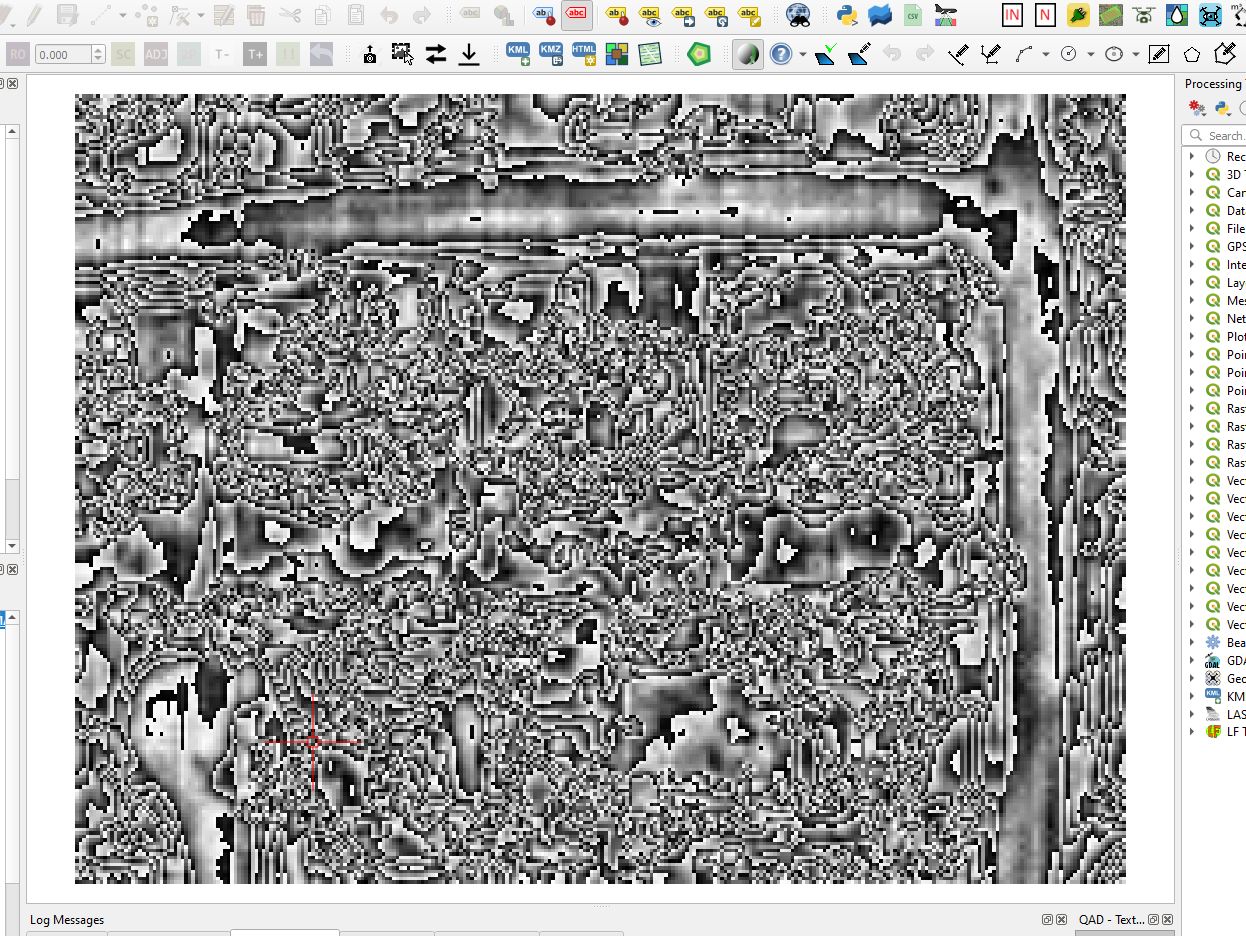The image size is (1246, 936).
Task: Click the KML export toolbar icon
Action: (518, 53)
